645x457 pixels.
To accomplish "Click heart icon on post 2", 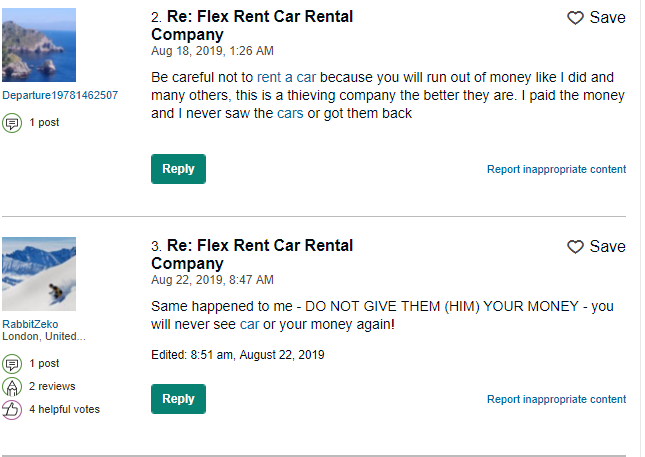I will pos(575,18).
